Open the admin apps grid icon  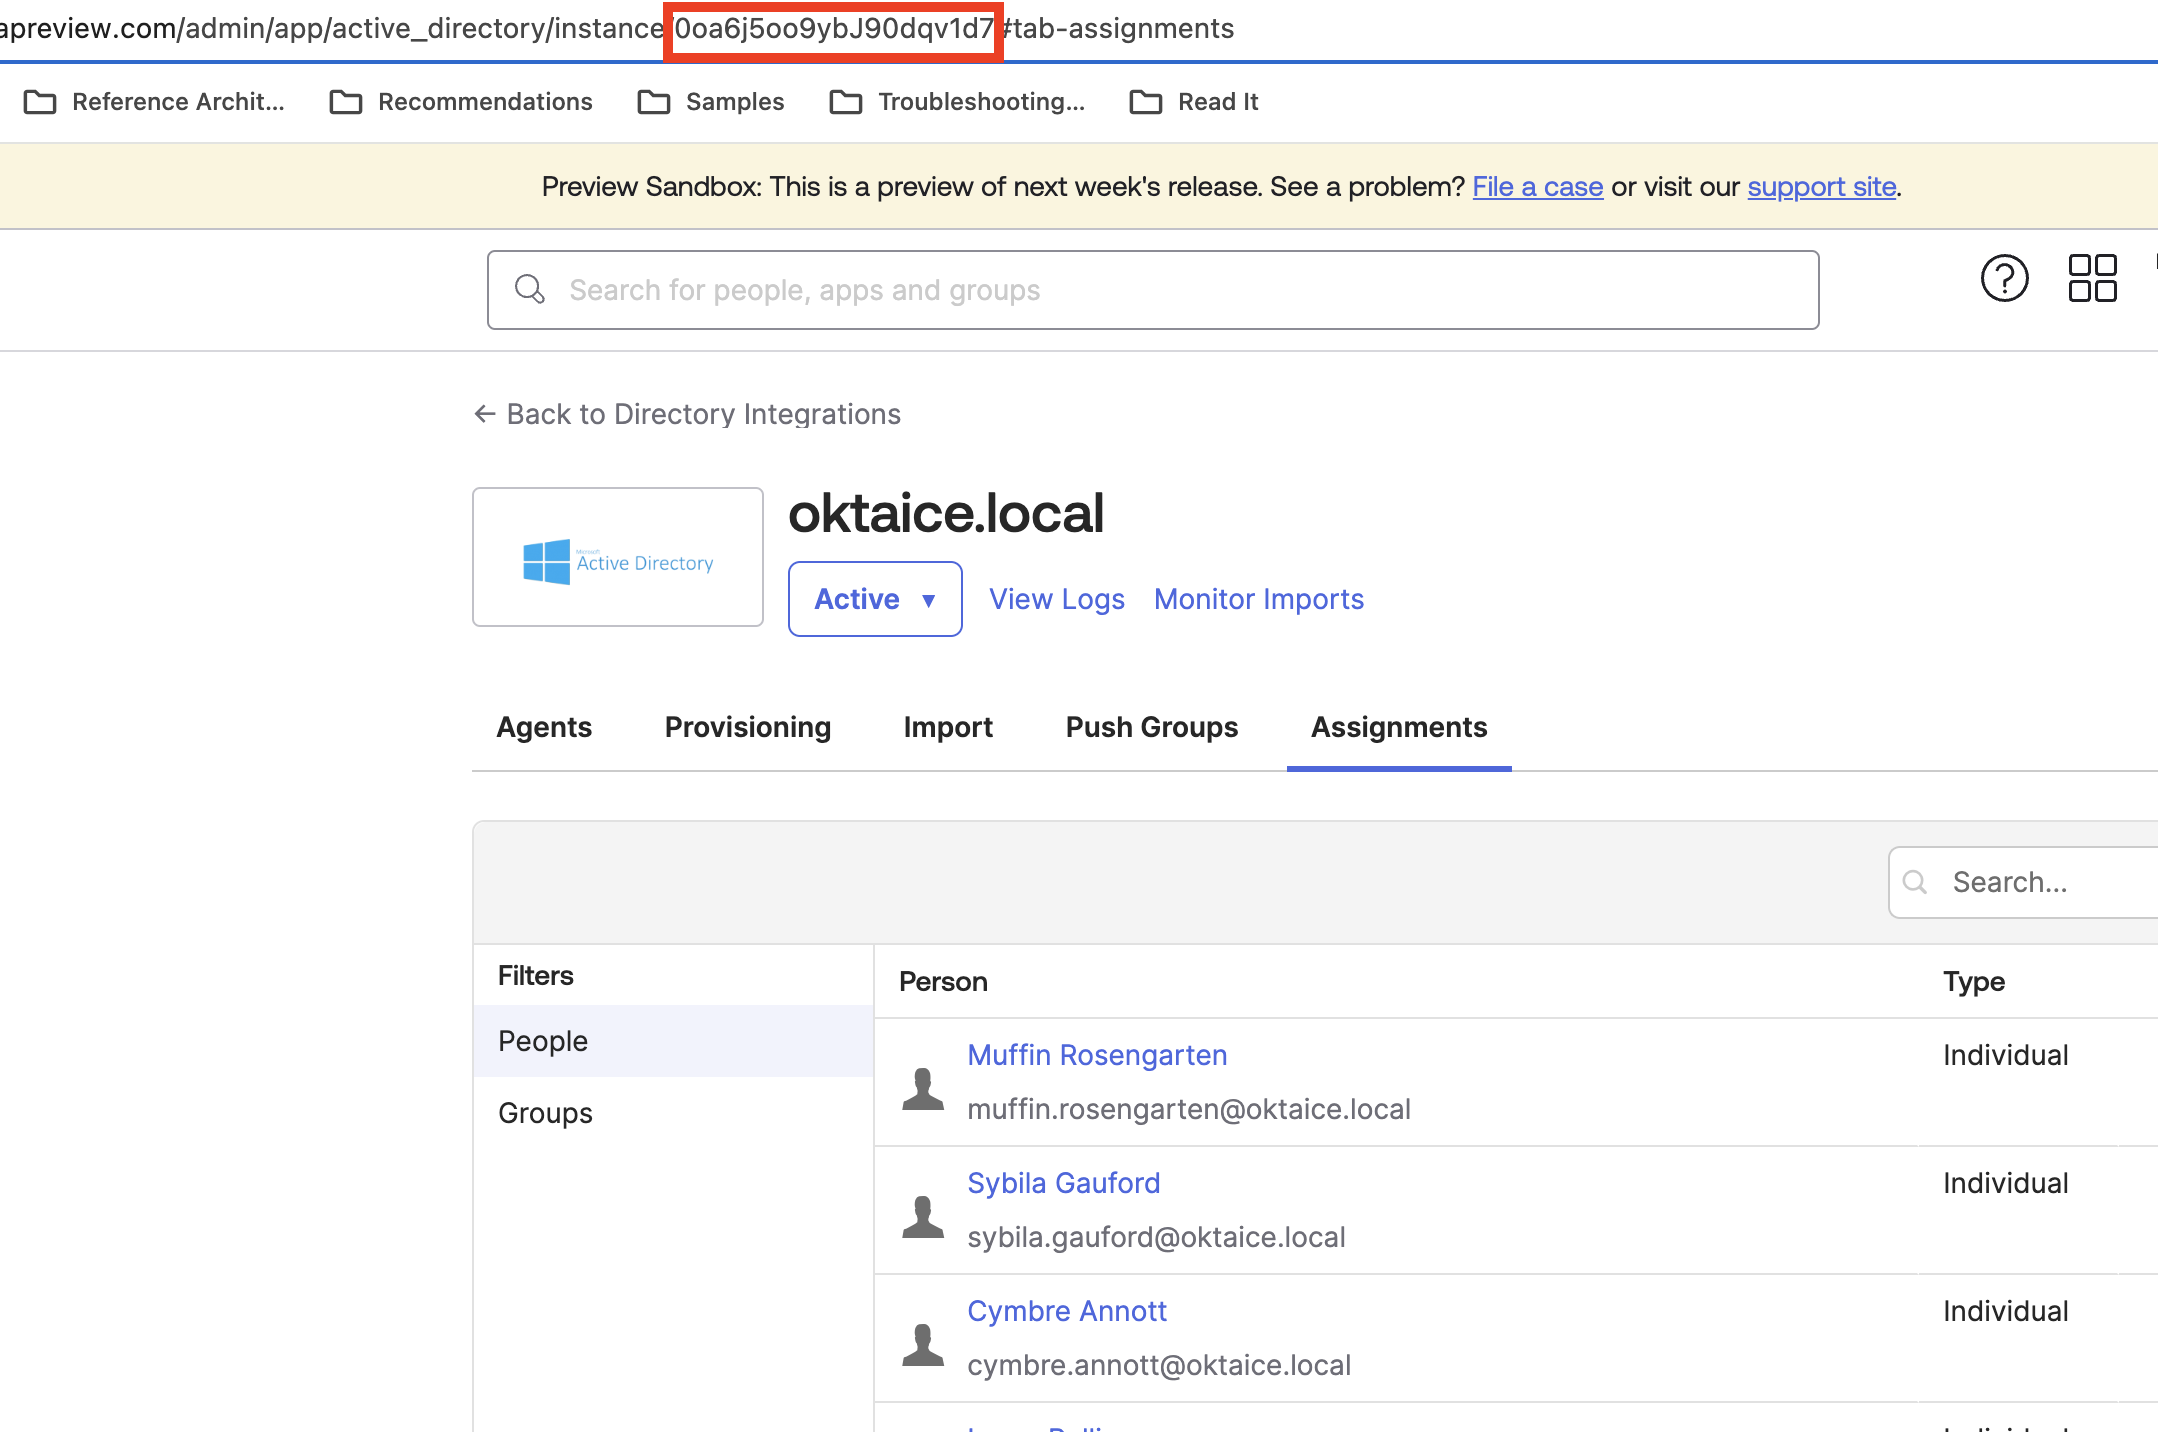click(x=2092, y=278)
